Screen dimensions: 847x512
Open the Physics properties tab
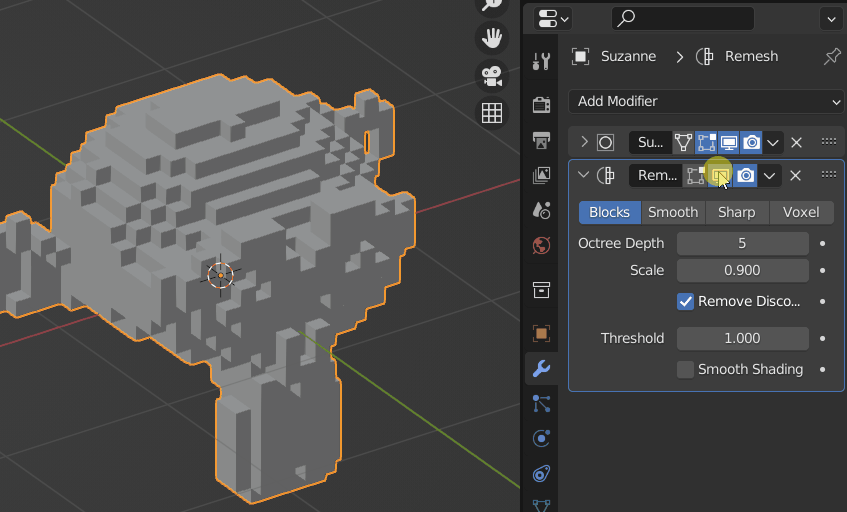[x=541, y=438]
